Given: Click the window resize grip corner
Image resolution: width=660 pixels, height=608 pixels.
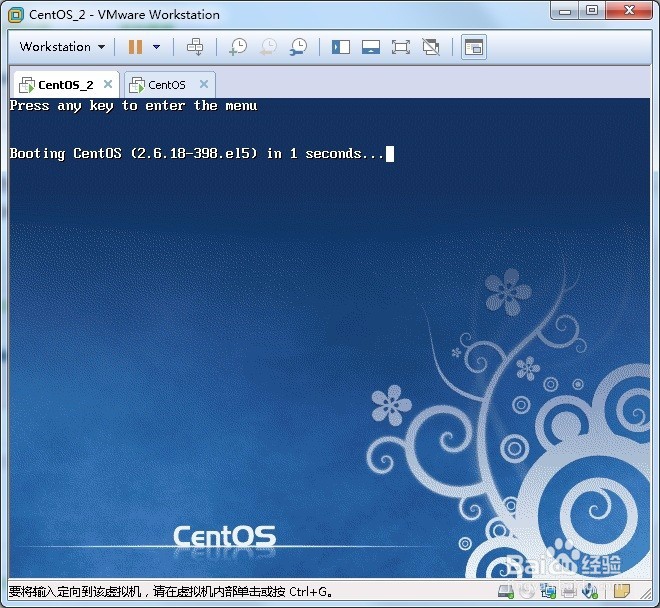Looking at the screenshot, I should [646, 593].
